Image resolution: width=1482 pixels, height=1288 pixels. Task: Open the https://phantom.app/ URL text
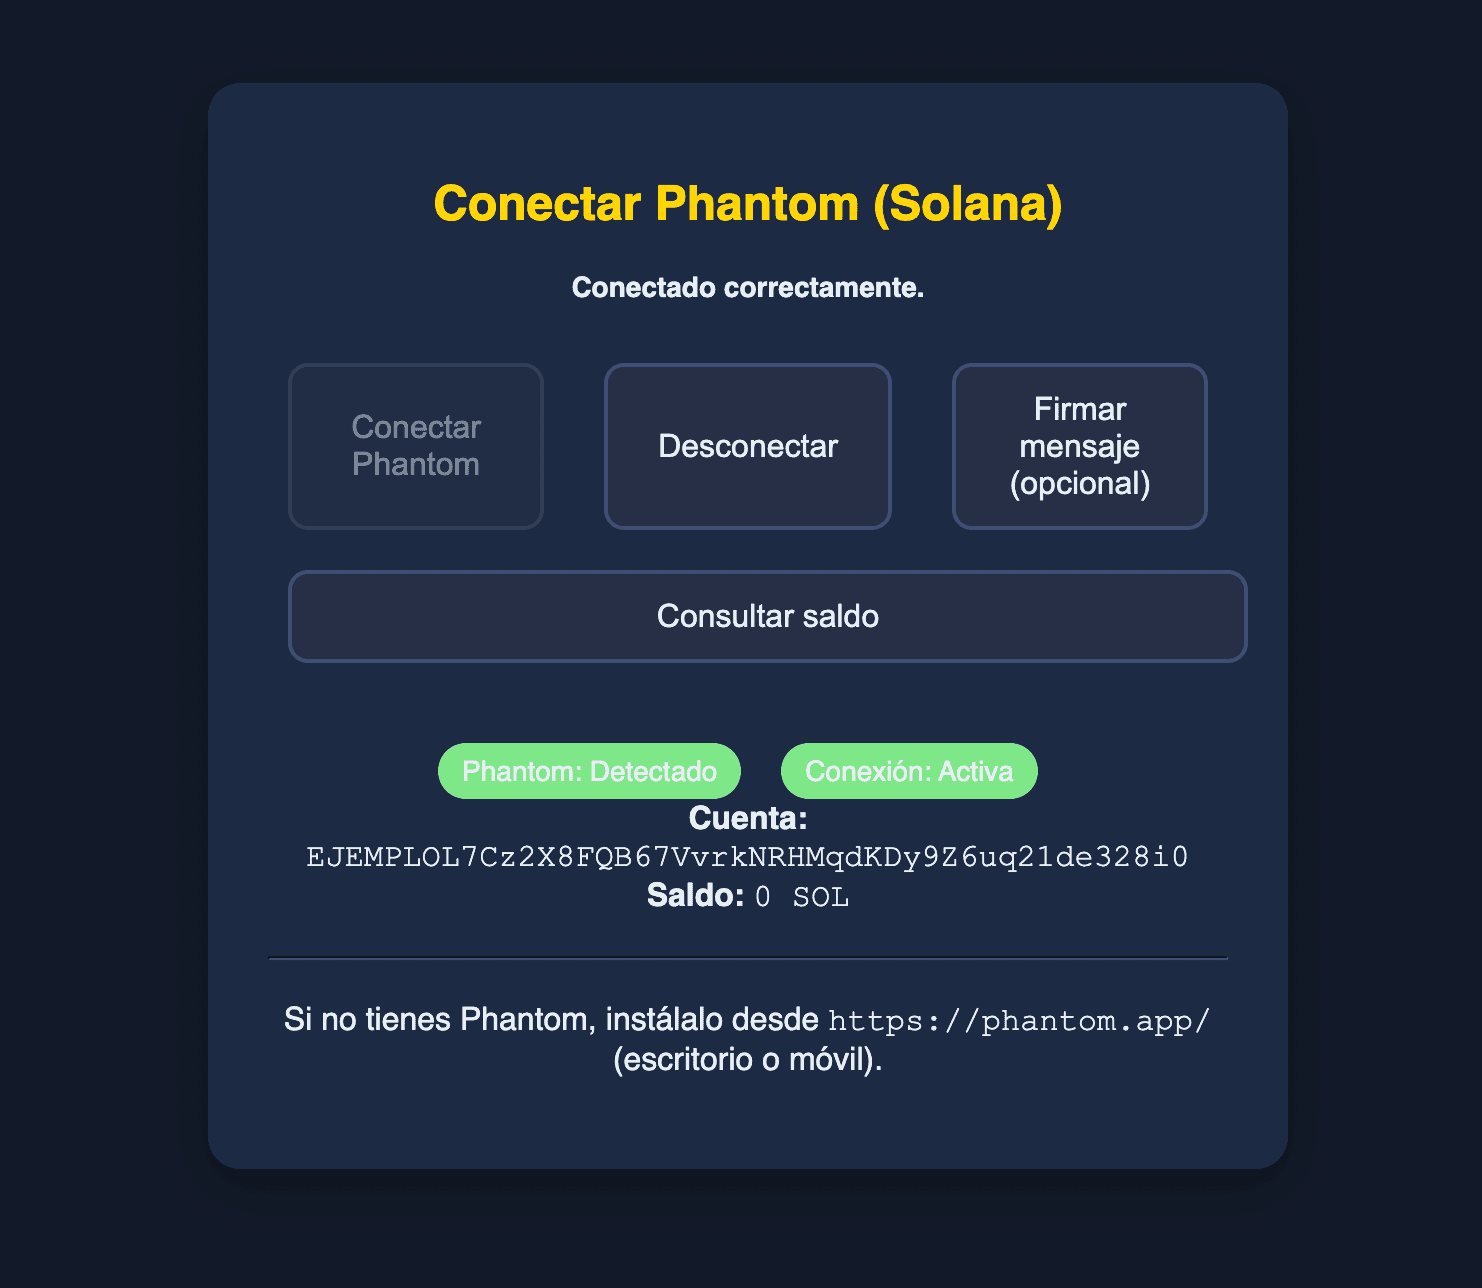1019,1021
